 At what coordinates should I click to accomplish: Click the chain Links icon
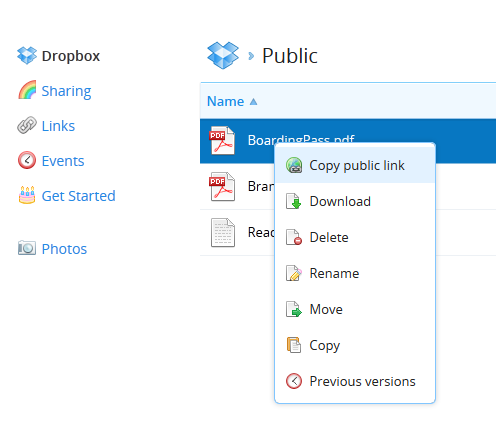coord(27,125)
